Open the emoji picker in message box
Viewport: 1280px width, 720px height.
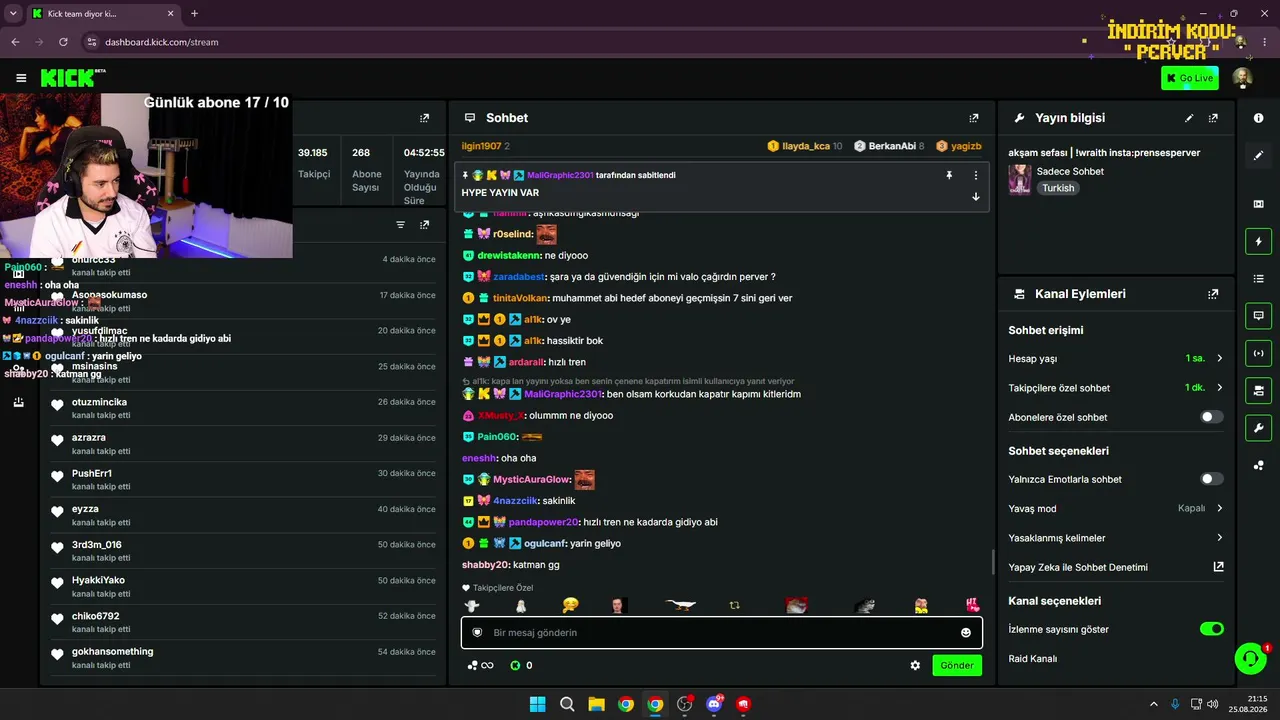pos(965,632)
